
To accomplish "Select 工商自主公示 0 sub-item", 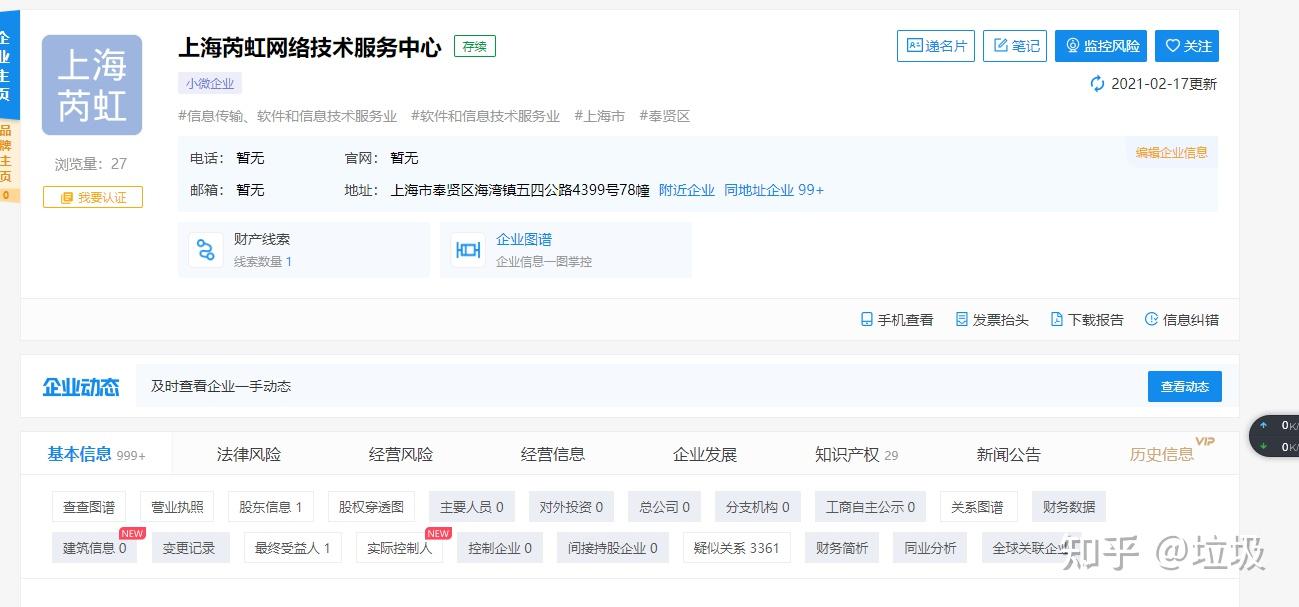I will [870, 507].
